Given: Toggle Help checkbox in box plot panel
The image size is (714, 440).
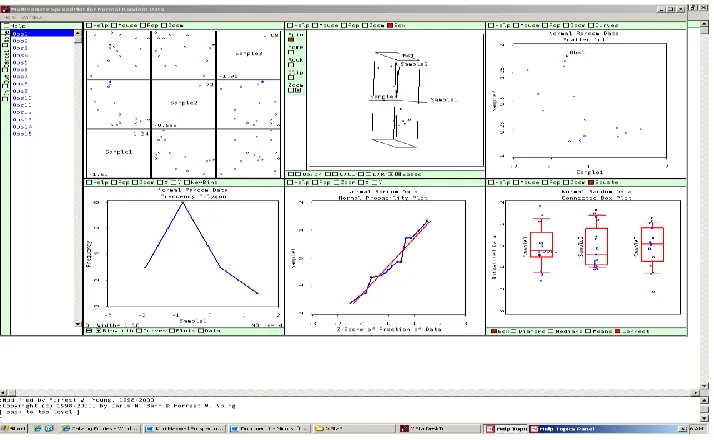Looking at the screenshot, I should click(491, 183).
